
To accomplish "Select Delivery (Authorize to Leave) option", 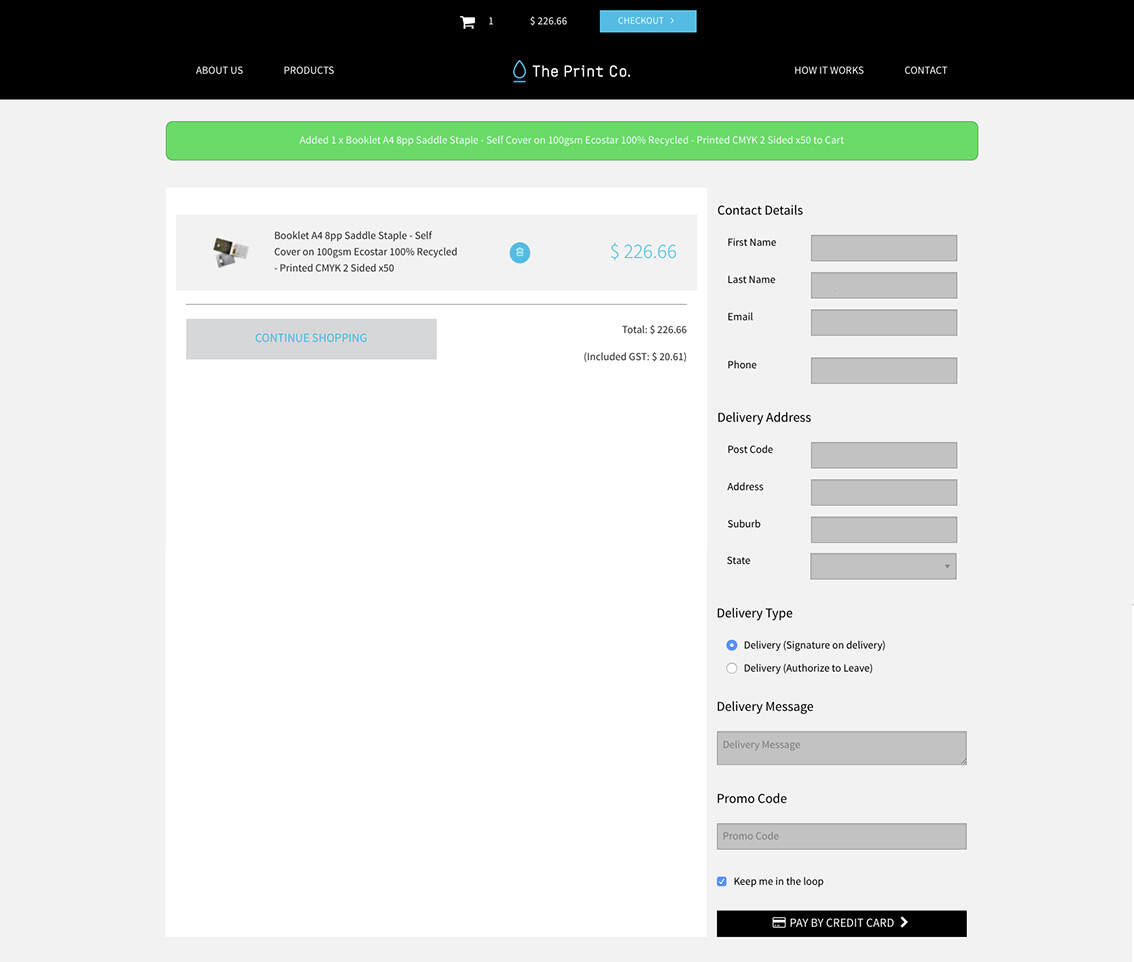I will pos(732,668).
